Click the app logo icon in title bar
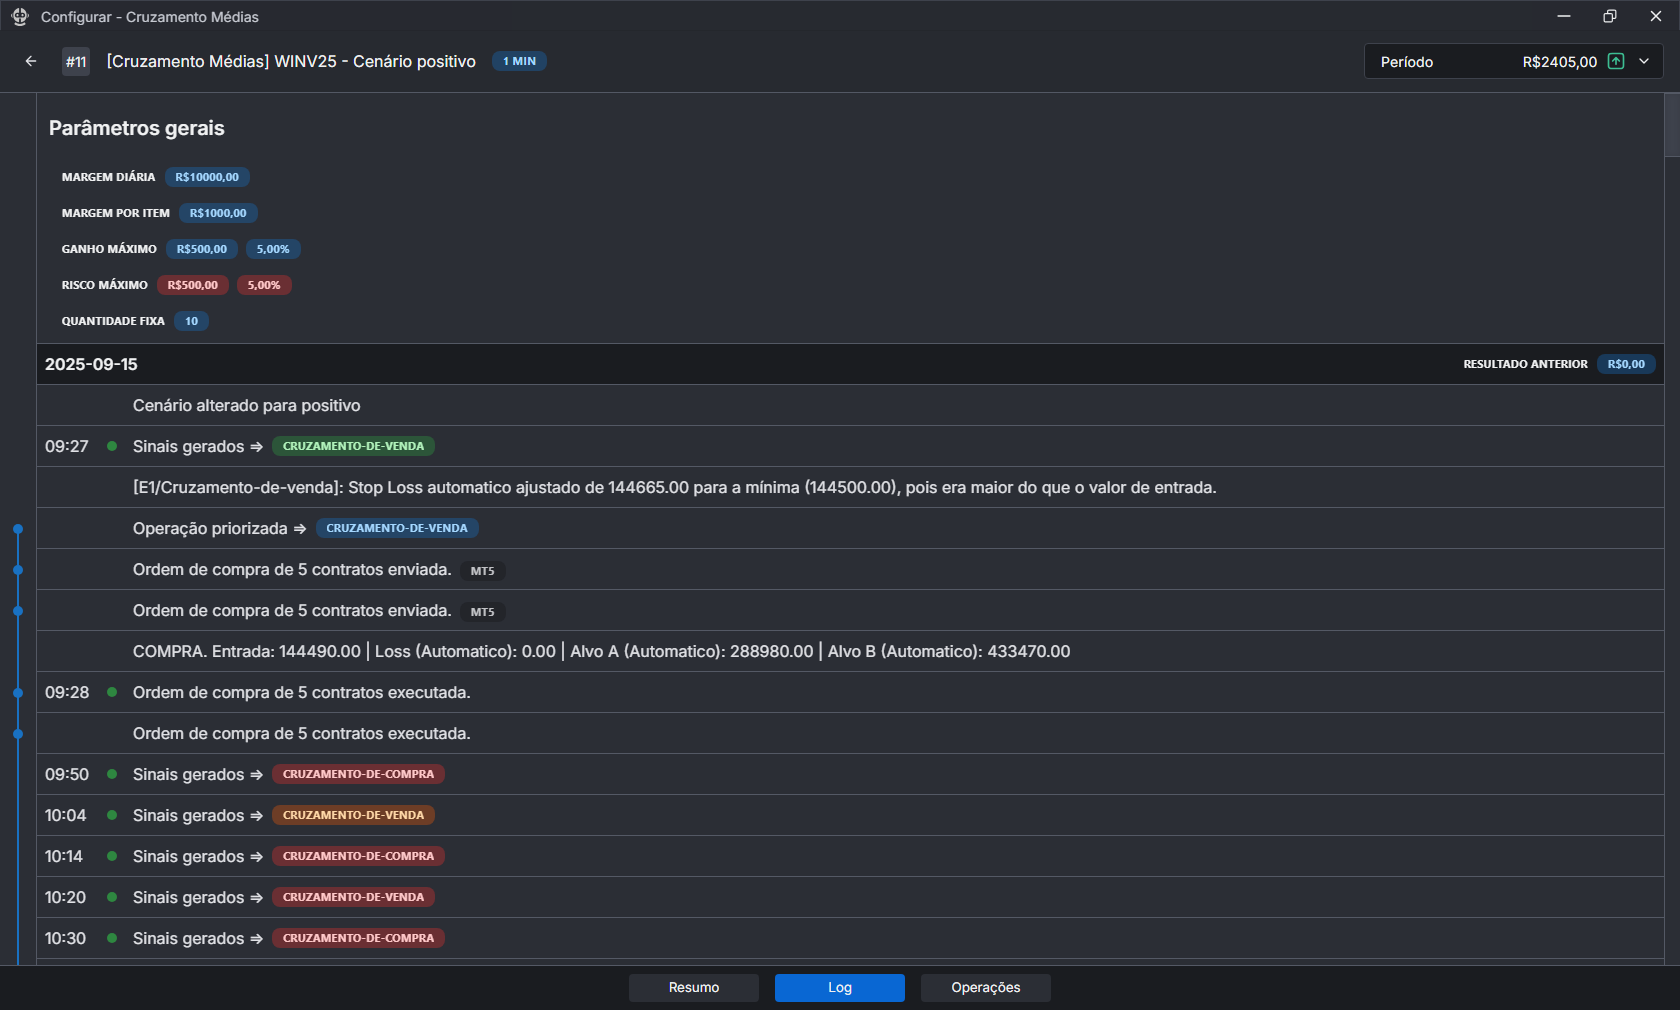1680x1010 pixels. click(19, 17)
